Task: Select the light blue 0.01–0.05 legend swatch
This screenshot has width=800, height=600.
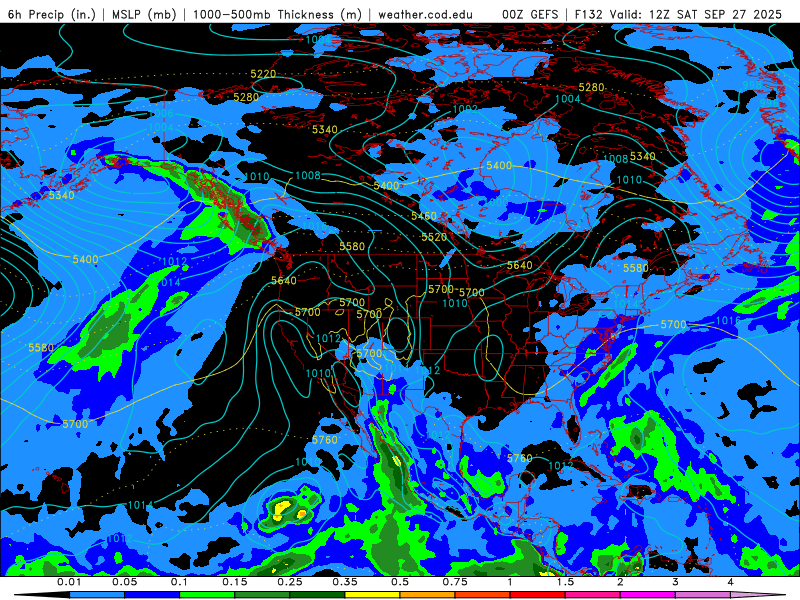Action: (97, 595)
